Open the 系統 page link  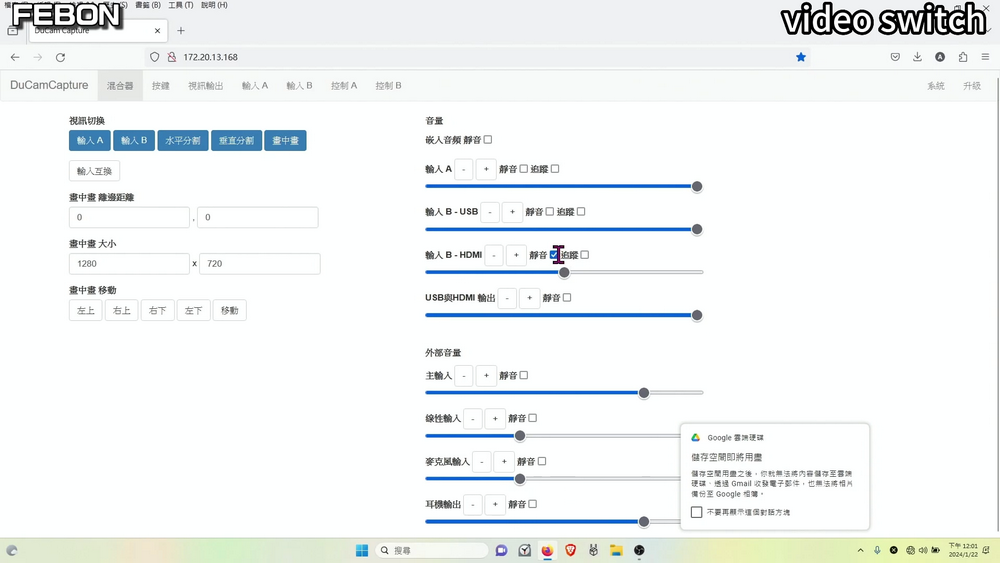pos(936,85)
